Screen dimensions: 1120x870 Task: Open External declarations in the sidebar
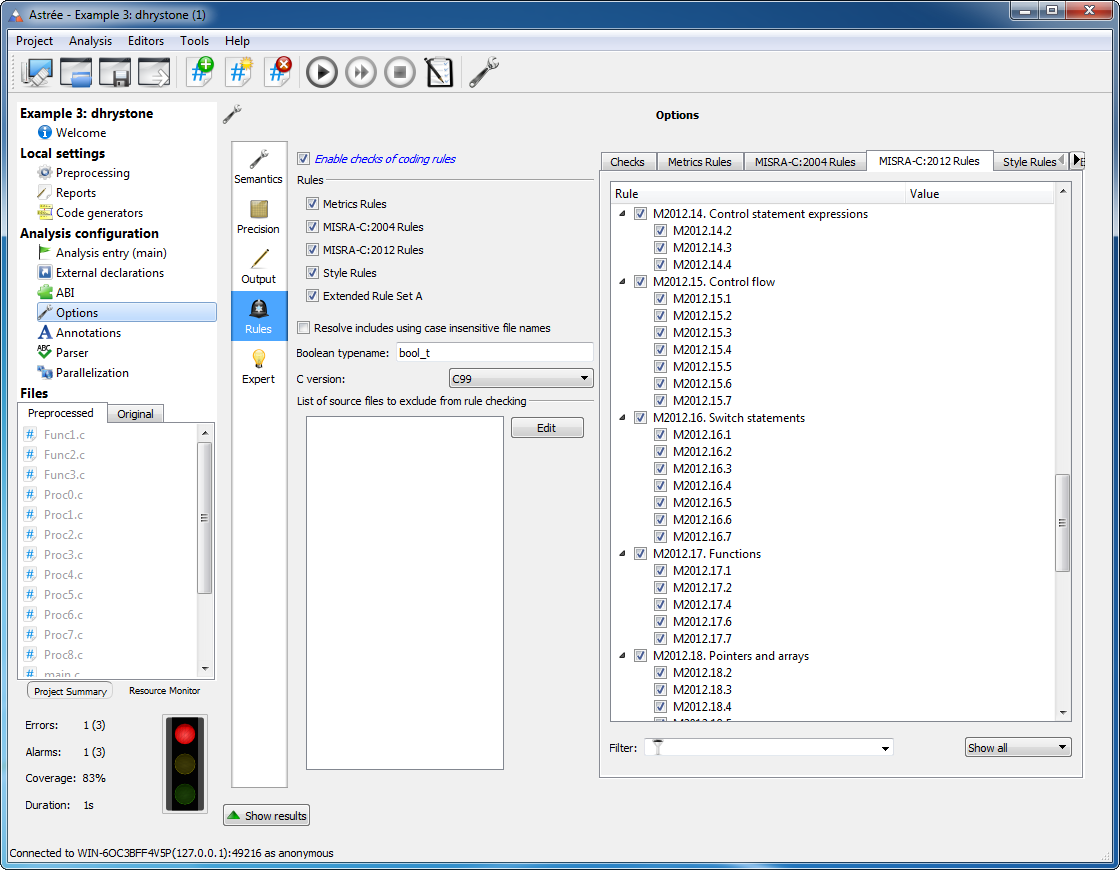click(x=109, y=273)
